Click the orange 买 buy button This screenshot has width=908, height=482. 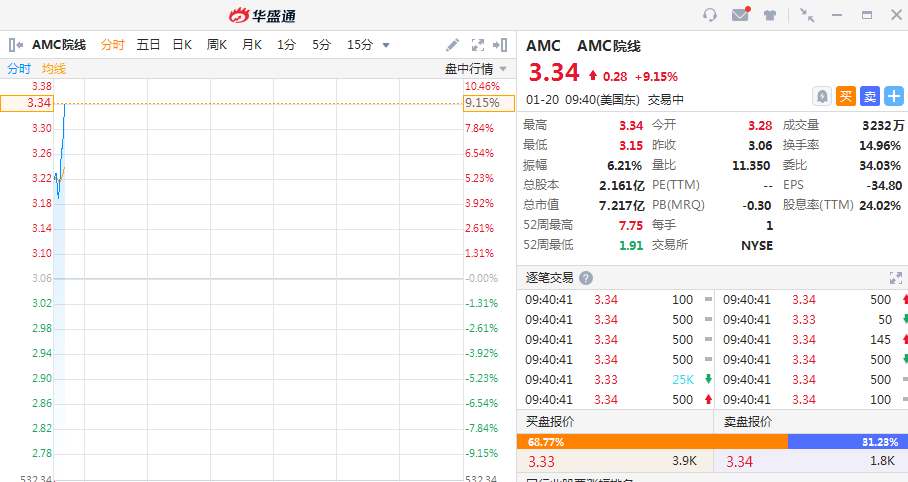846,96
